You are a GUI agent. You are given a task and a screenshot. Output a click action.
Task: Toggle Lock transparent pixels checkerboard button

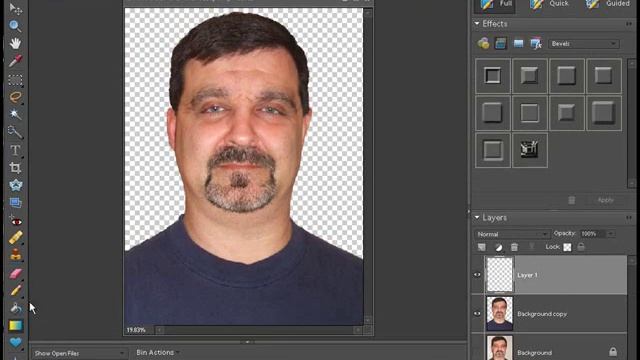[567, 247]
